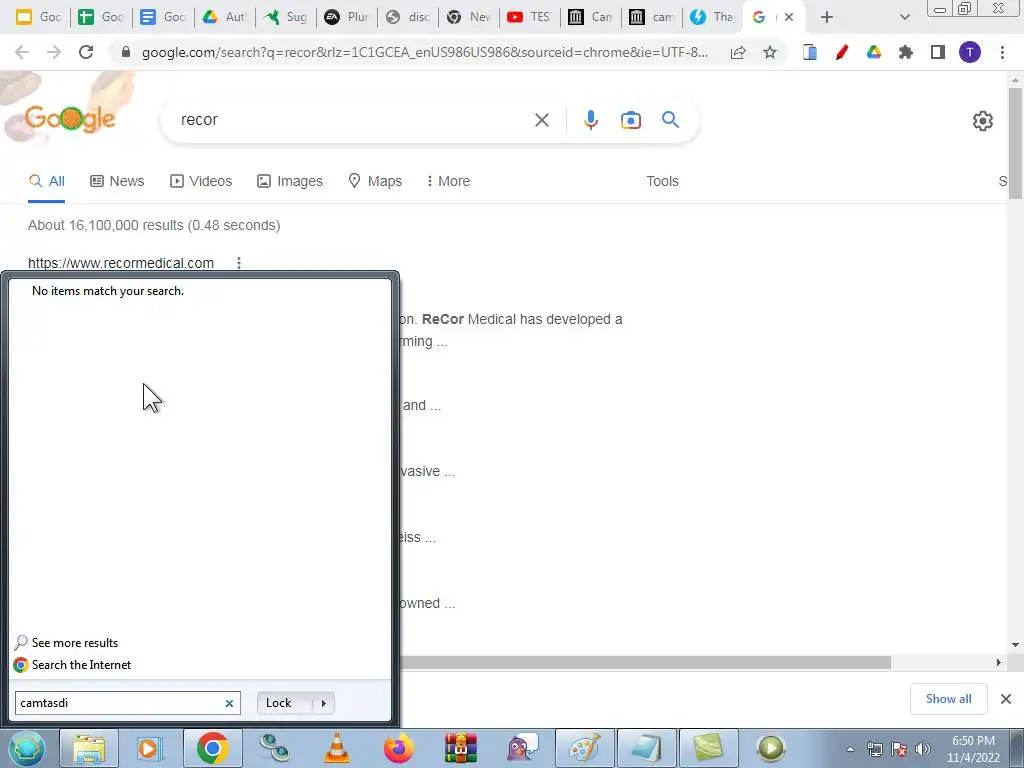Image resolution: width=1024 pixels, height=768 pixels.
Task: Close the downloads bar
Action: [x=1006, y=699]
